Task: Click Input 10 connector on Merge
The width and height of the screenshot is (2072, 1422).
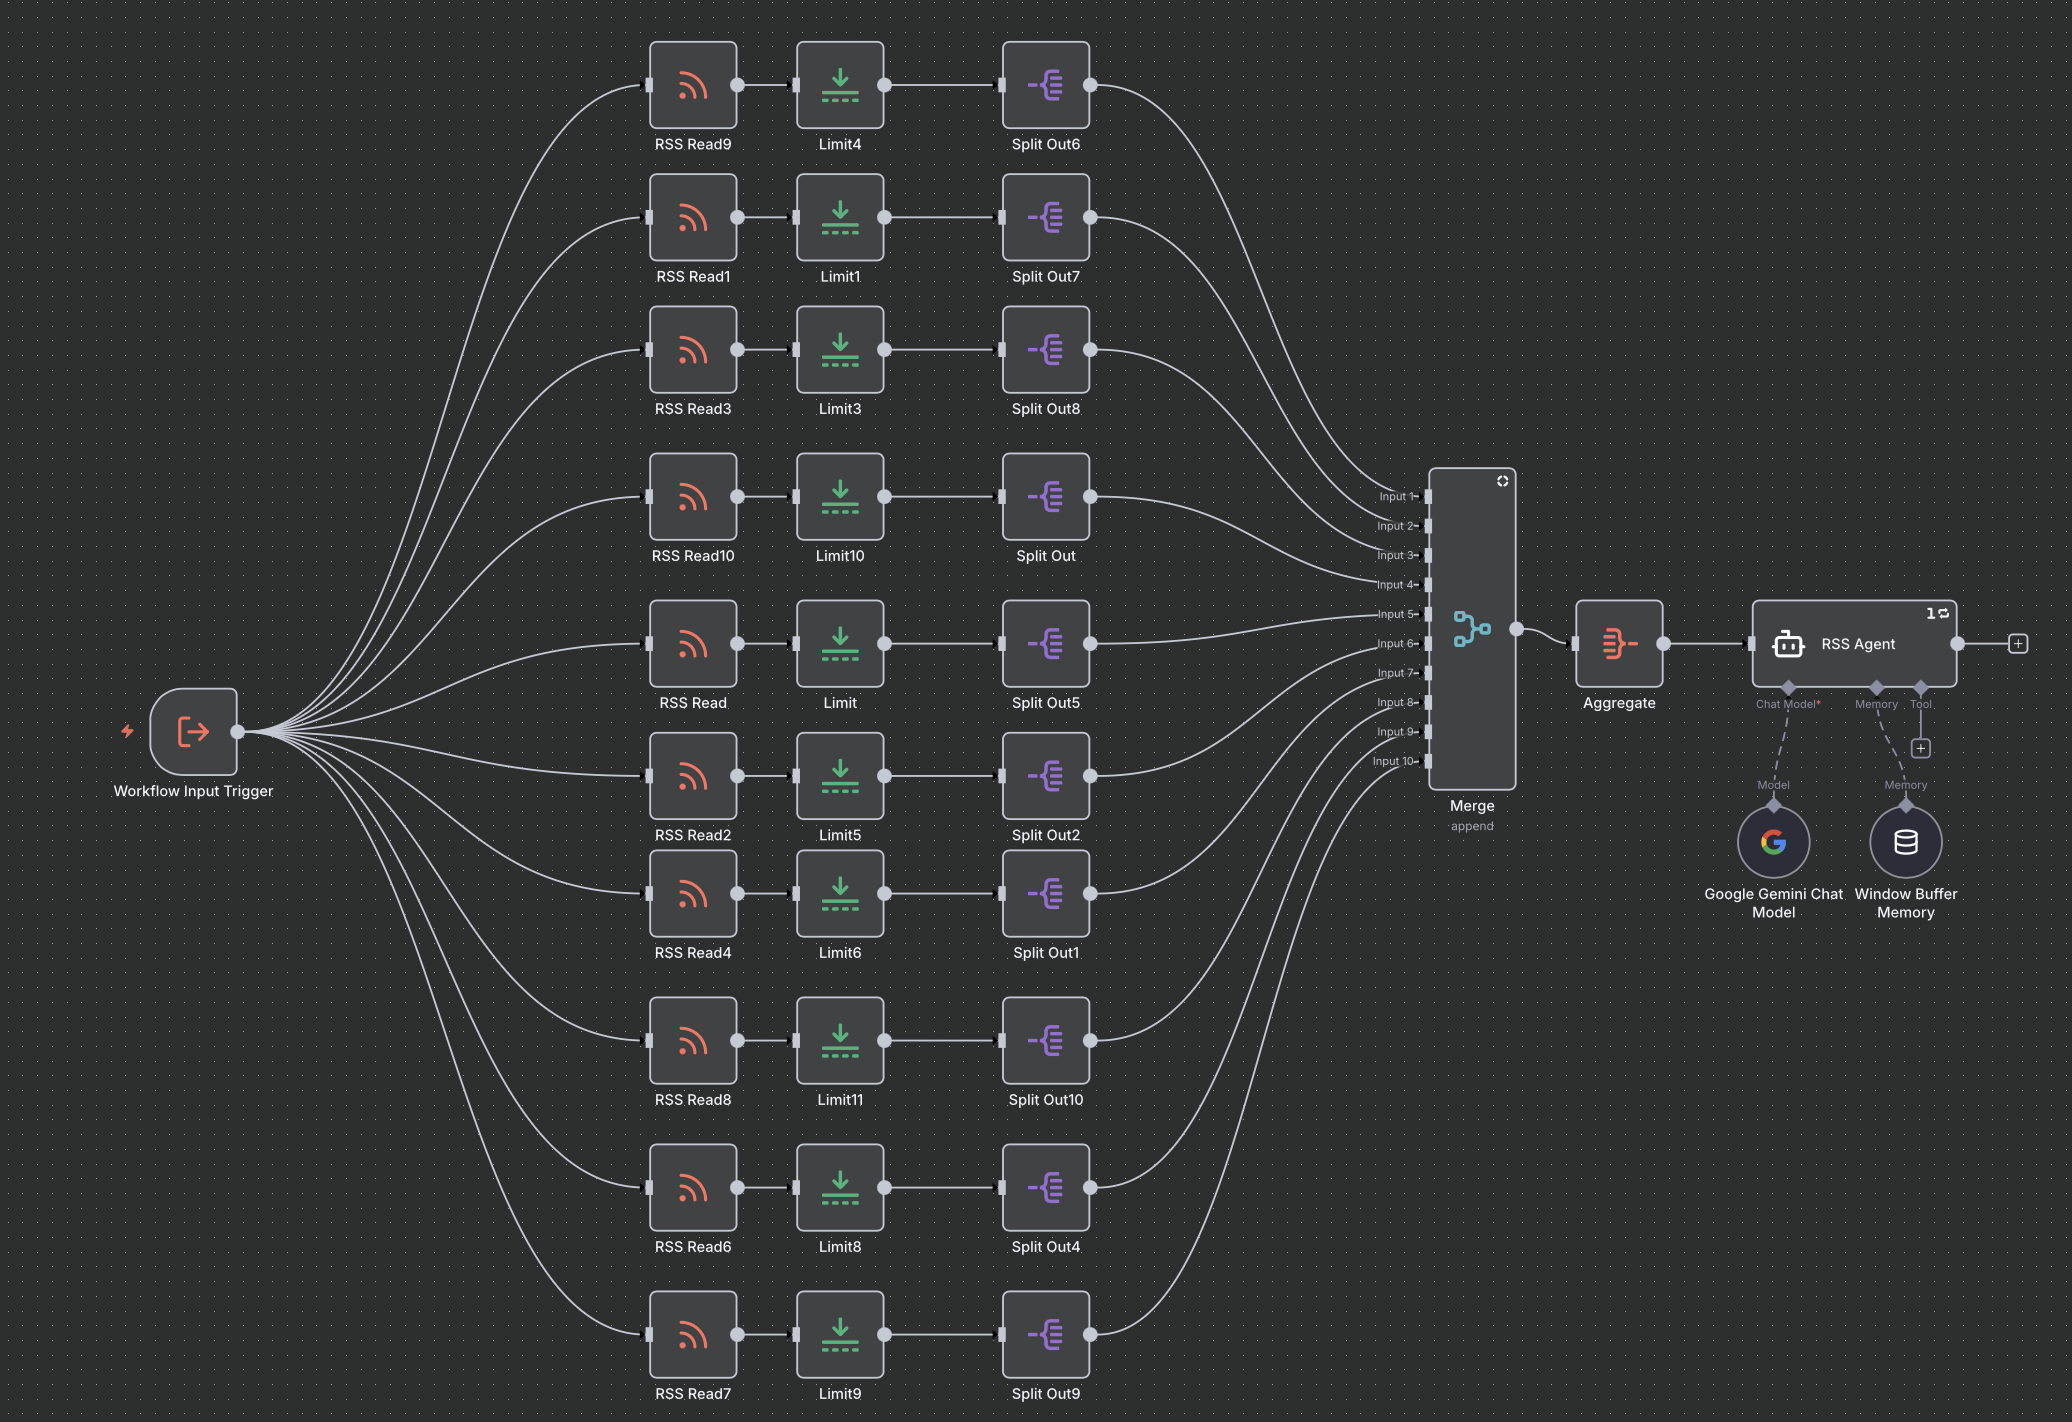Action: point(1428,761)
